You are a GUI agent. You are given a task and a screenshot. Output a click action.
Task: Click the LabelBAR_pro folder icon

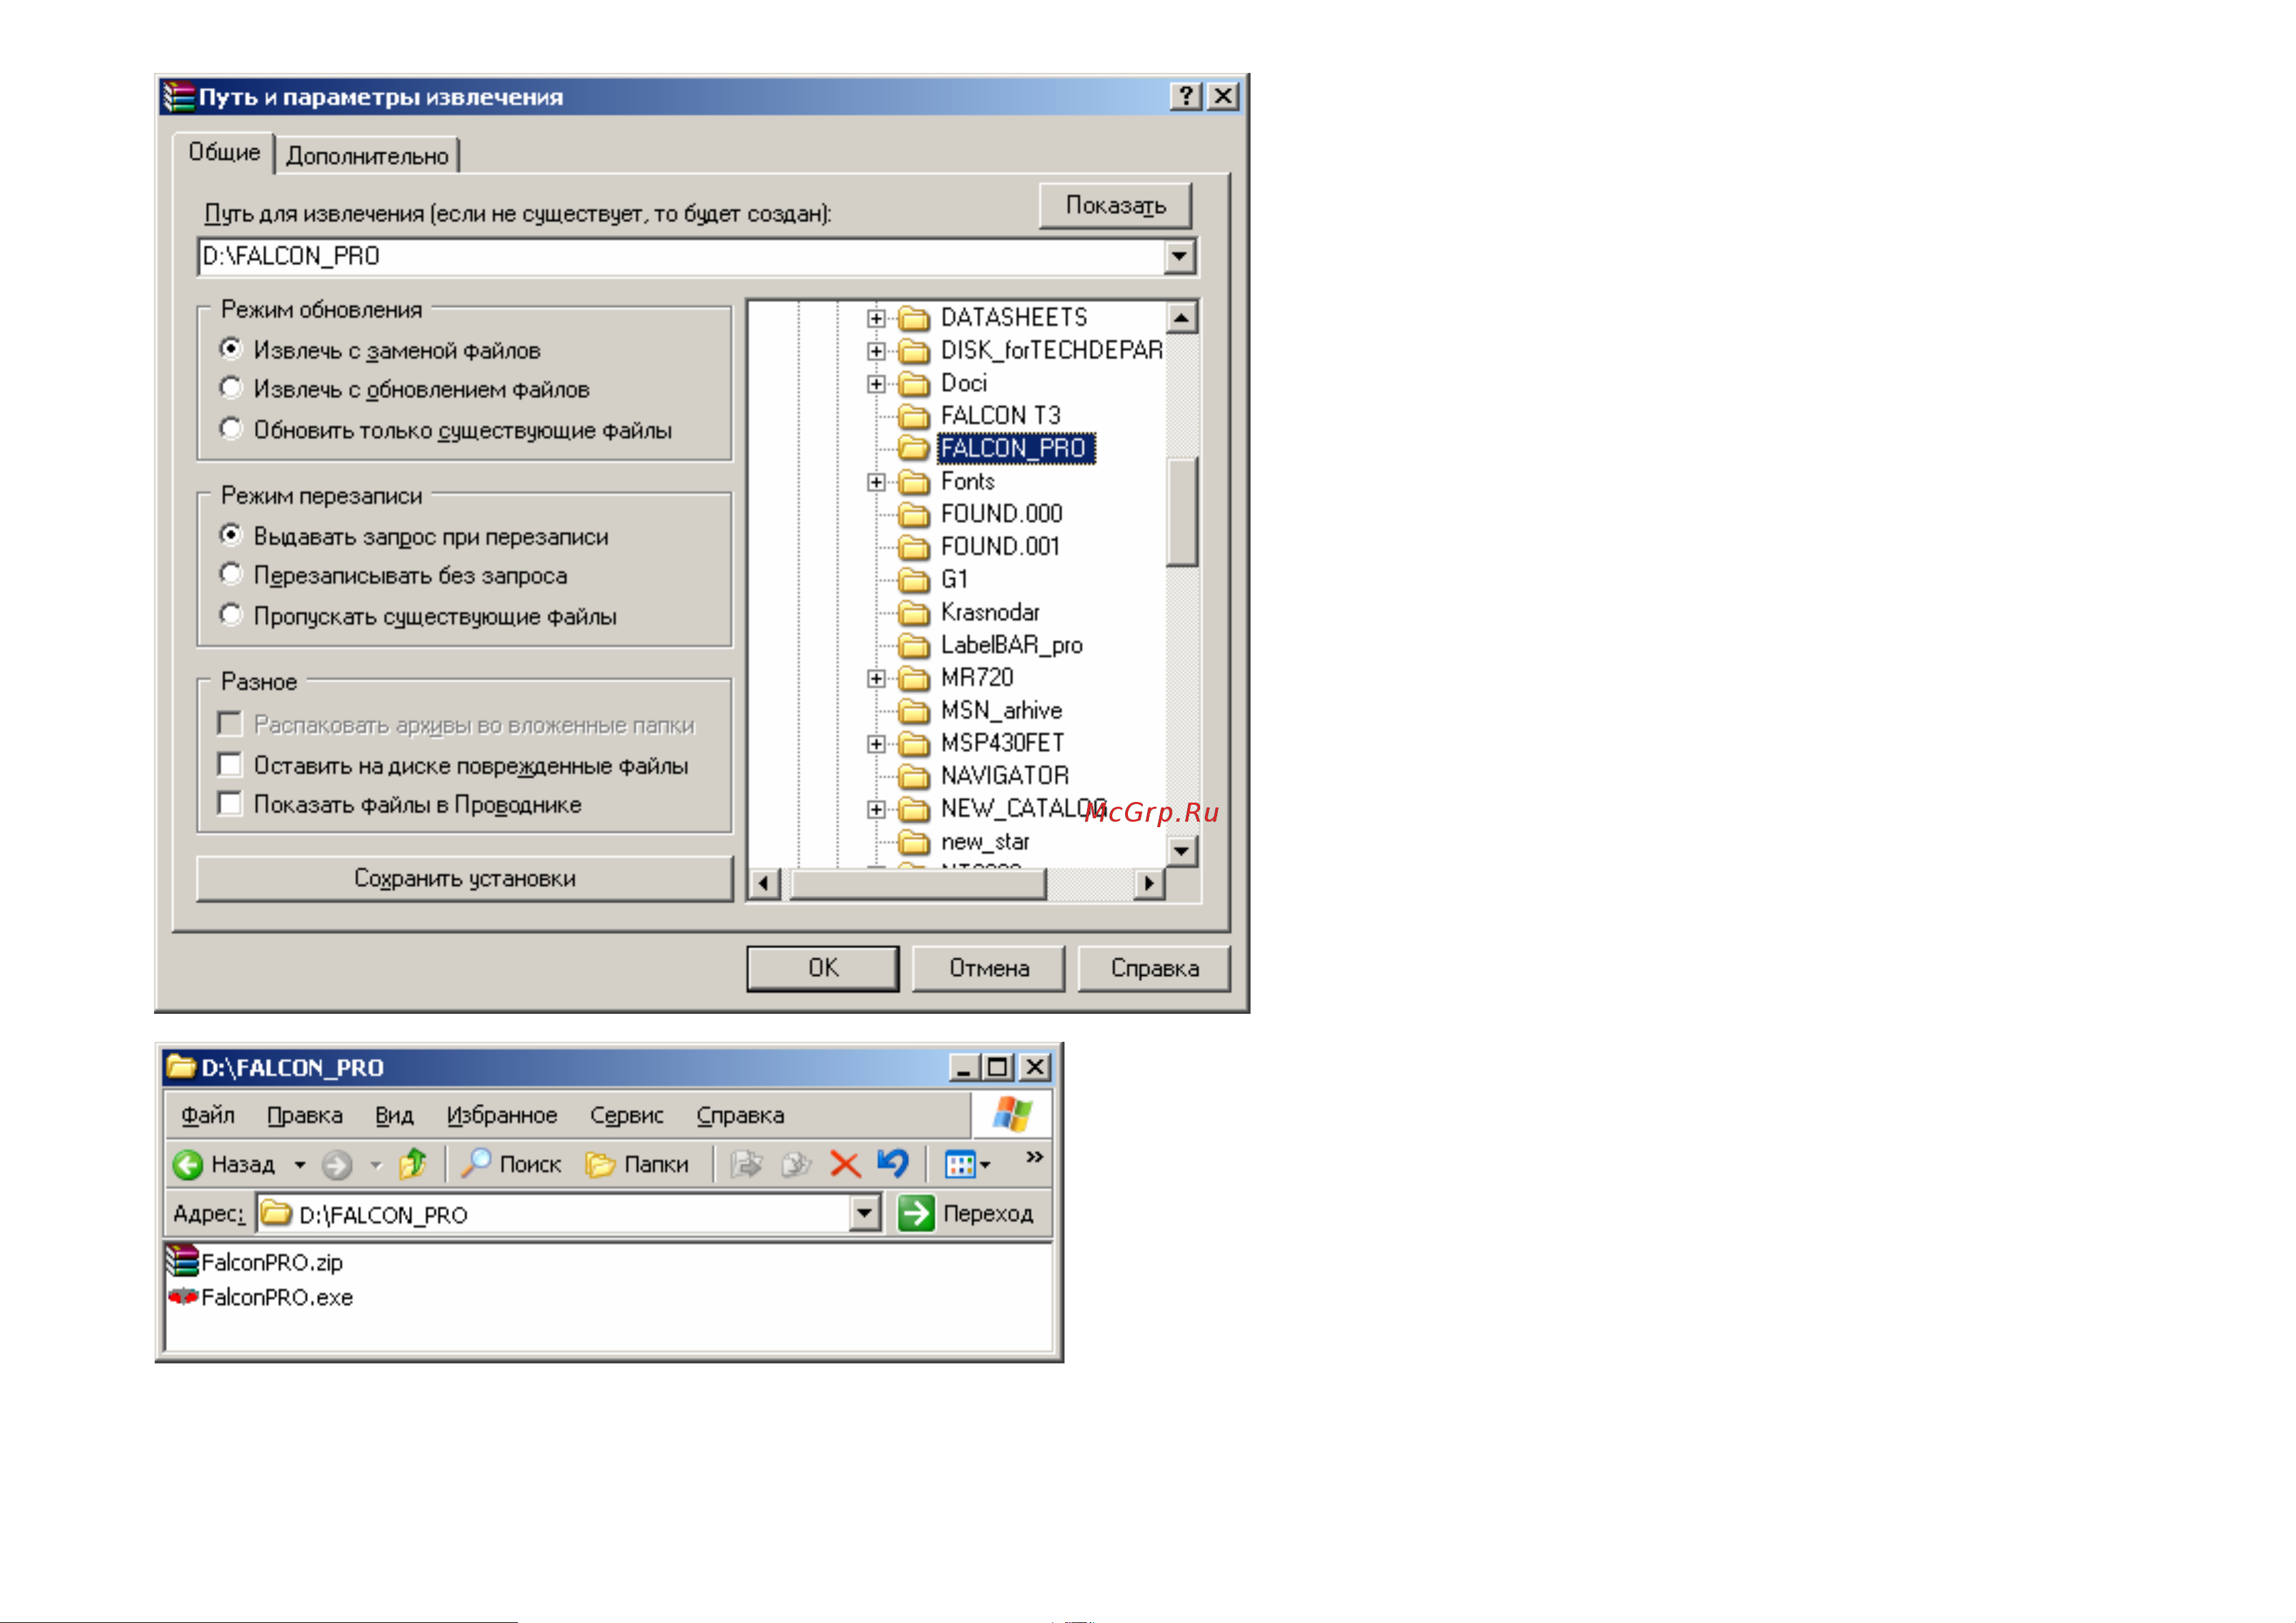[x=914, y=645]
